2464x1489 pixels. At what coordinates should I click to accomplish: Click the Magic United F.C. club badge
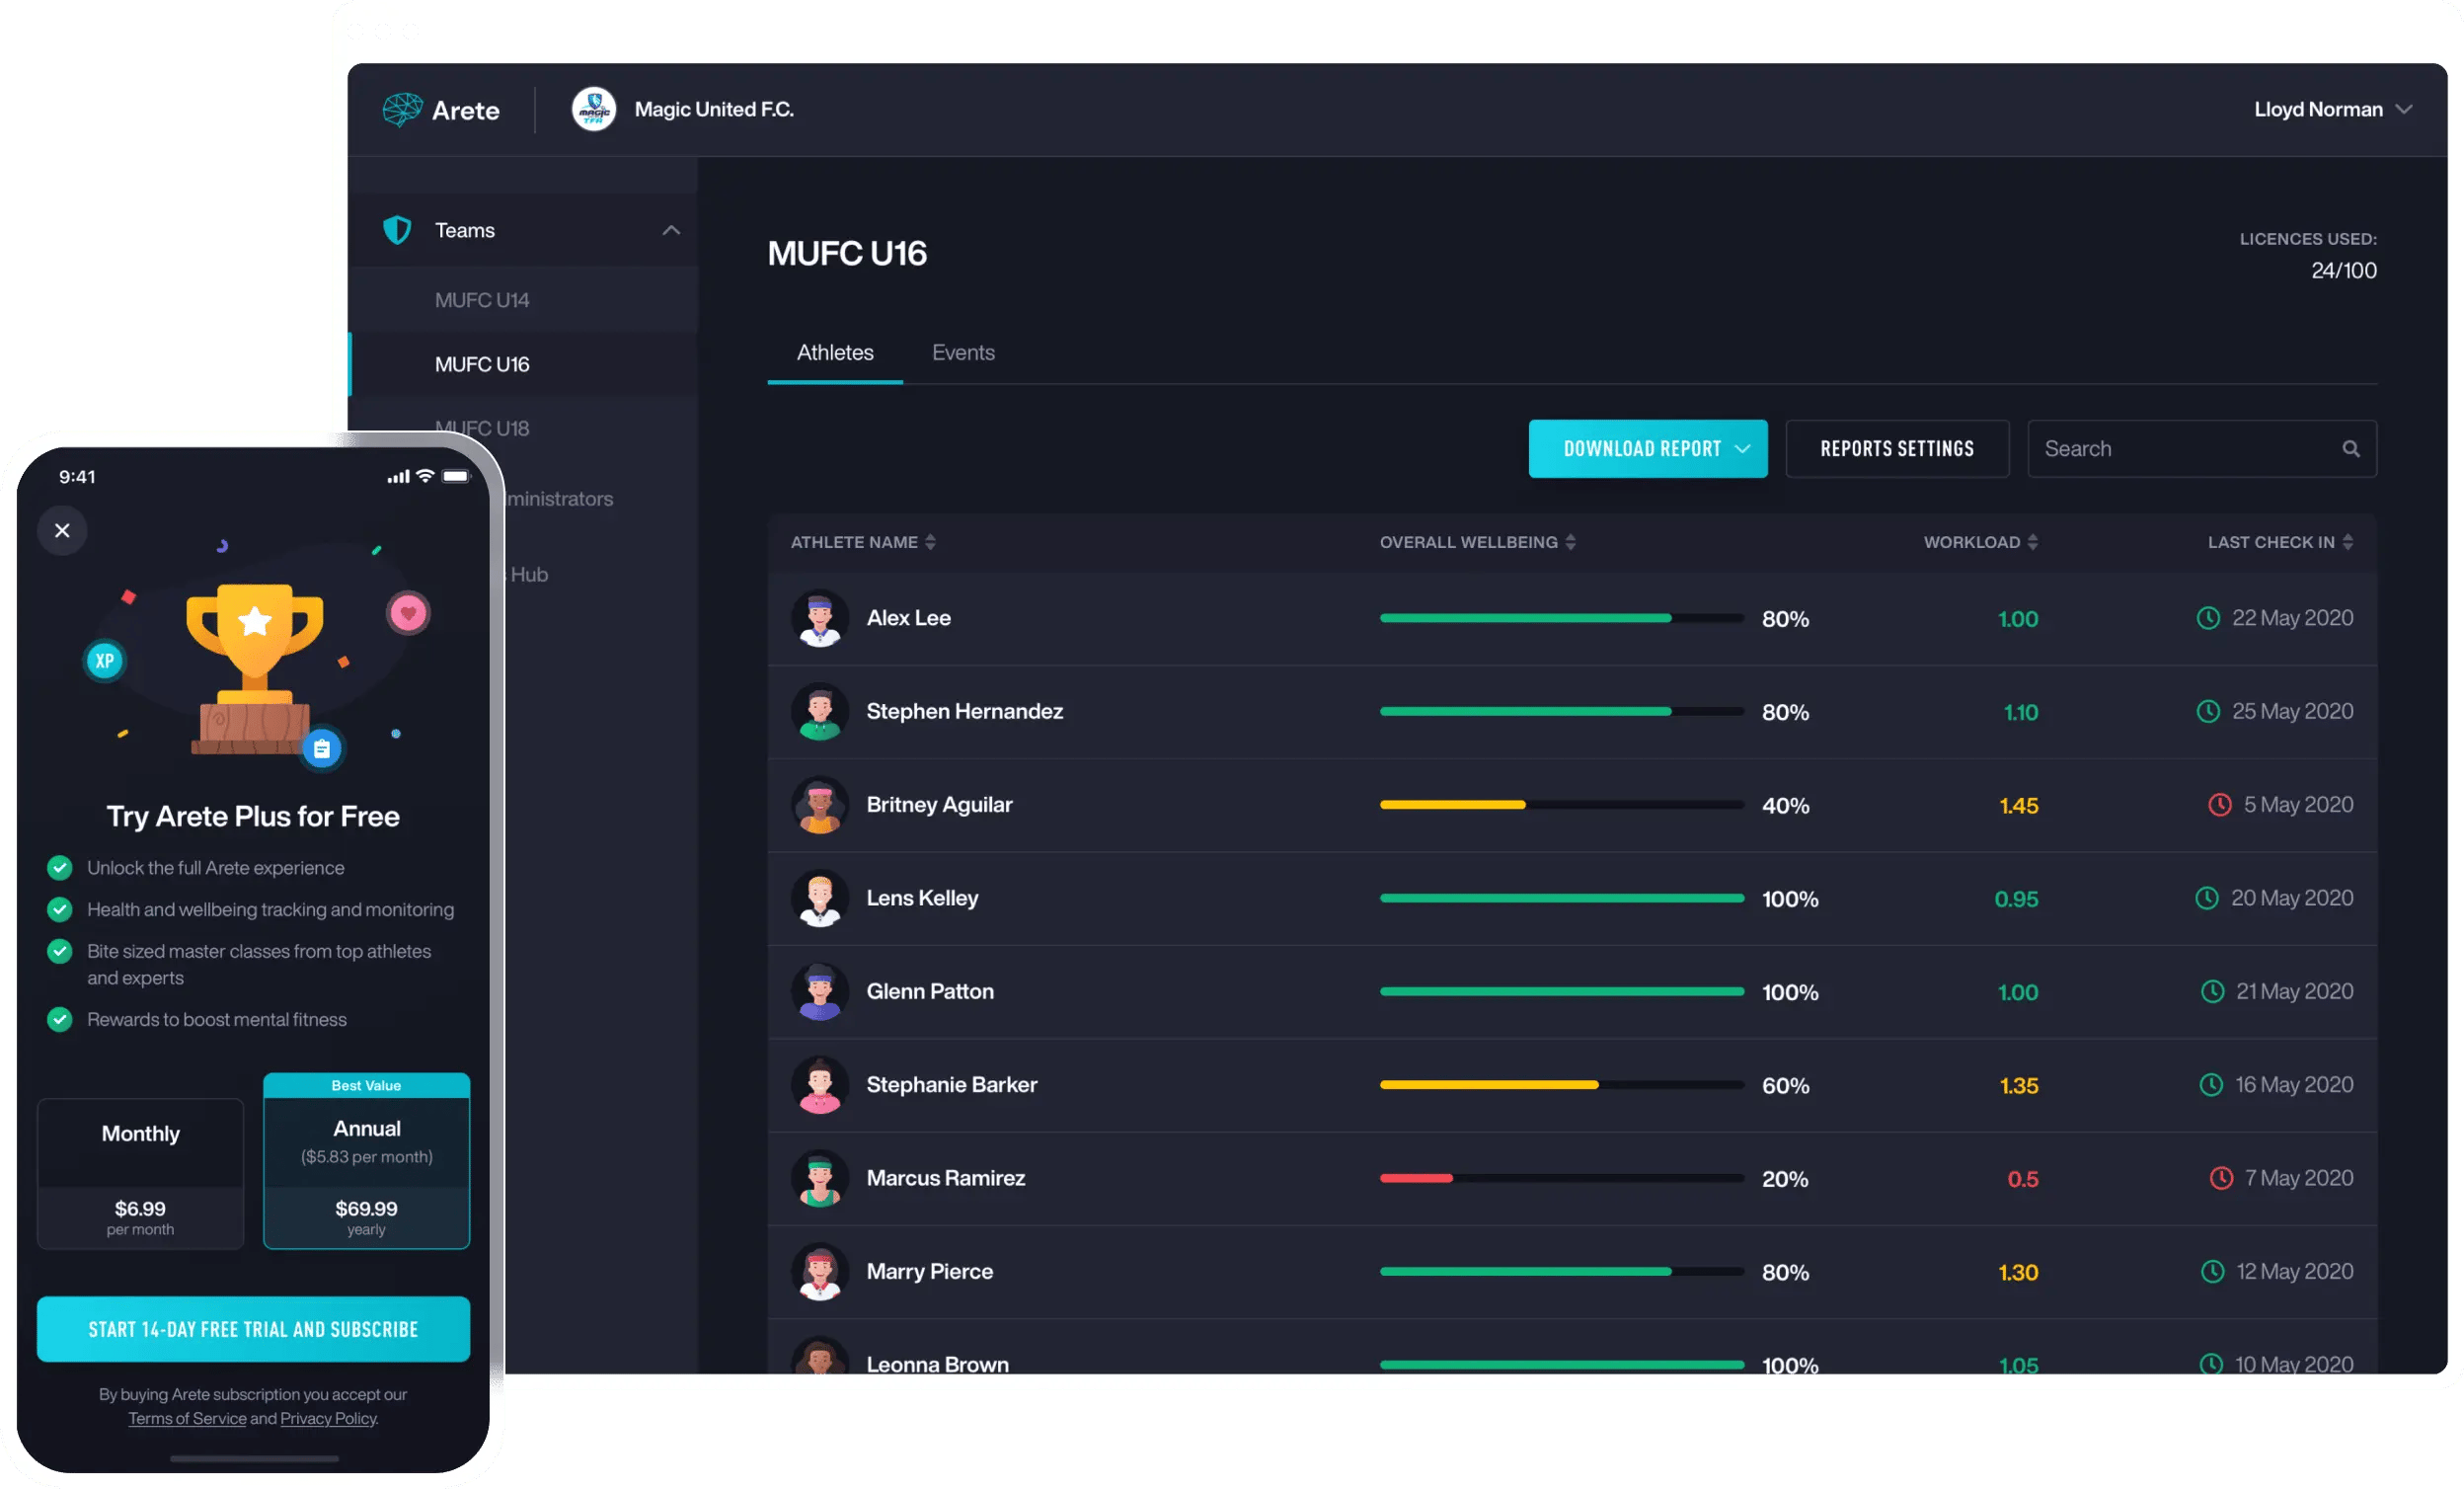(x=594, y=109)
